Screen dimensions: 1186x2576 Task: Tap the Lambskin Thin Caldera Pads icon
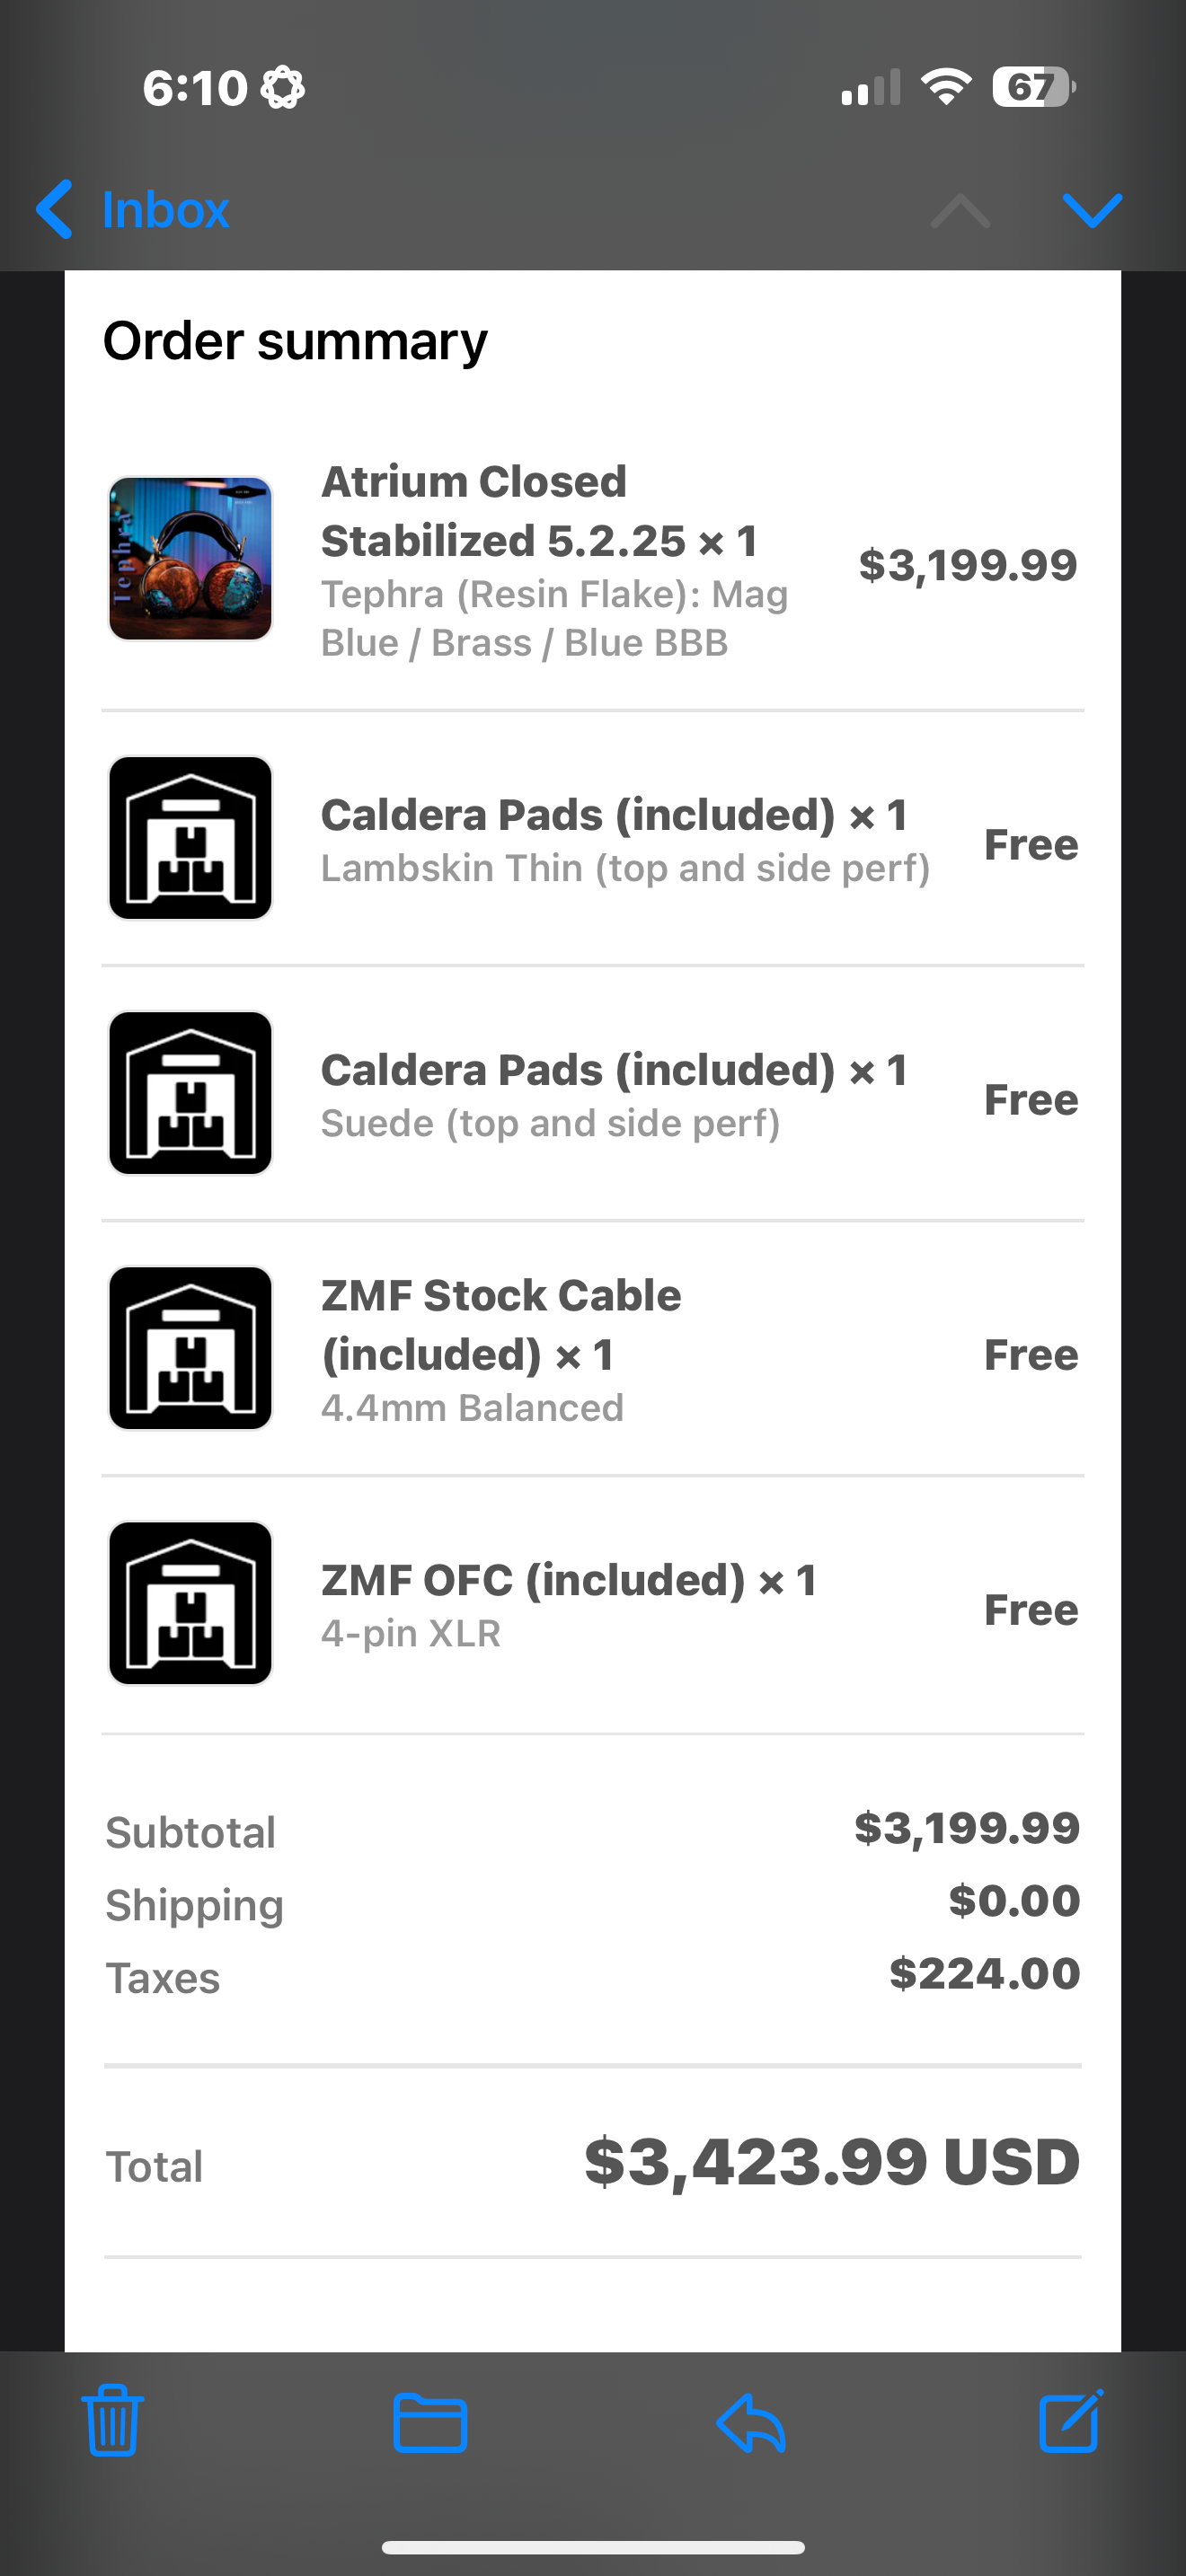point(190,838)
